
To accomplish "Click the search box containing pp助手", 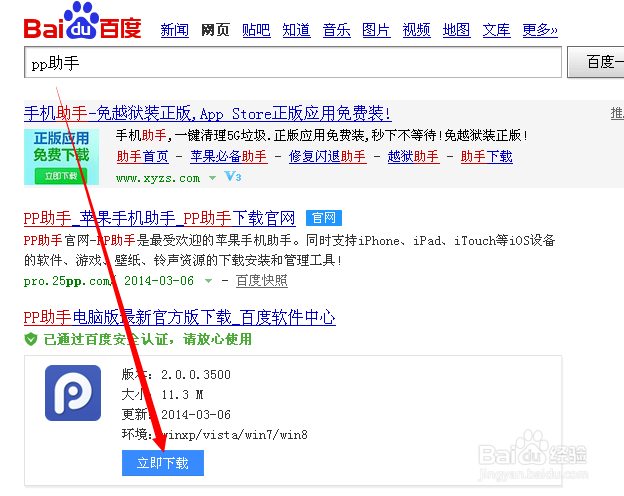I will 293,62.
